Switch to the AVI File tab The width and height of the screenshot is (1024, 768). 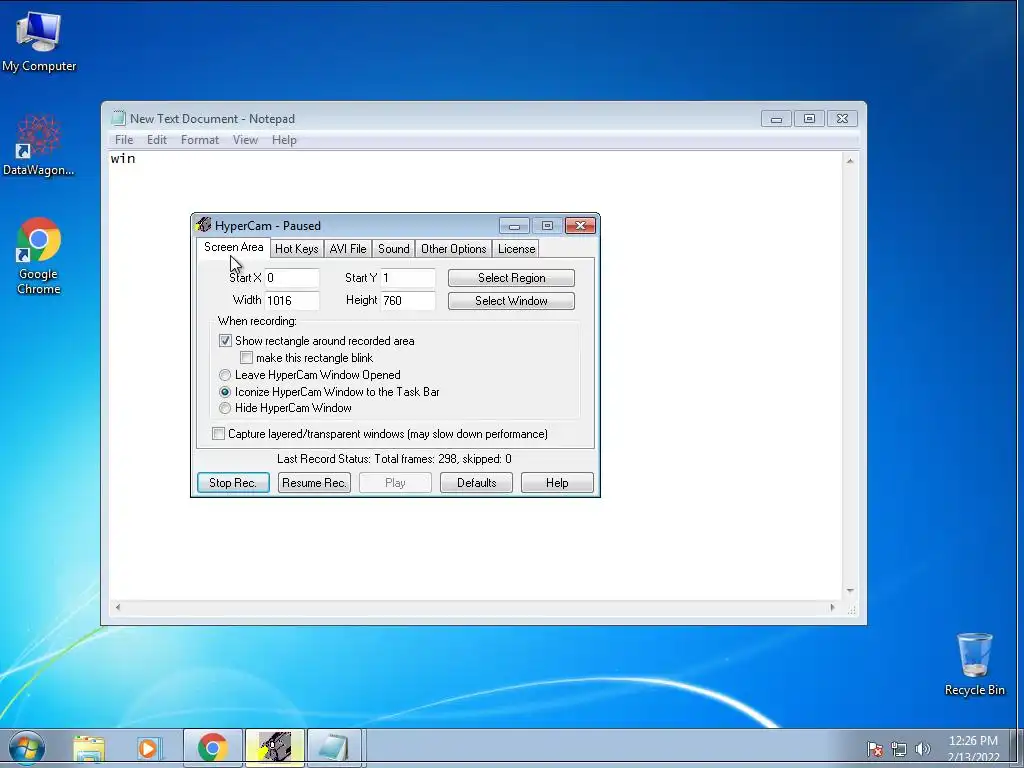tap(347, 249)
